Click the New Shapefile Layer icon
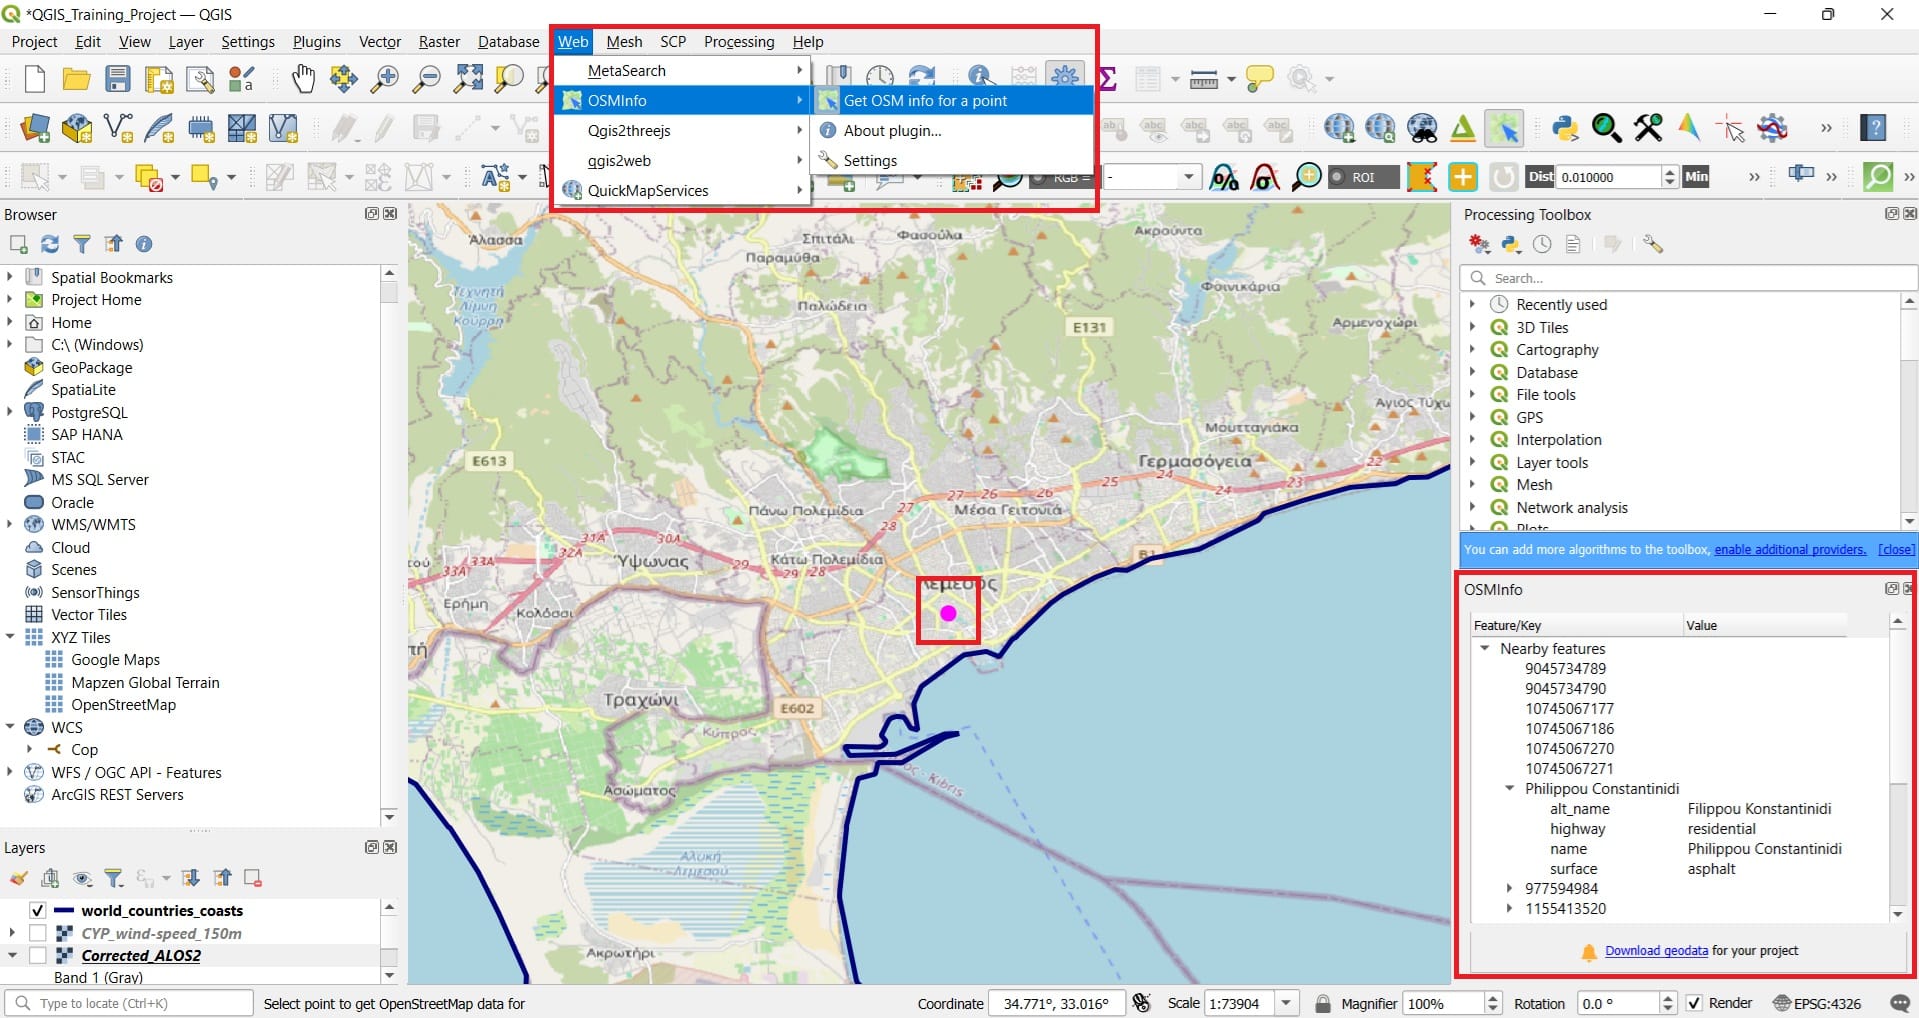The height and width of the screenshot is (1018, 1919). coord(118,128)
